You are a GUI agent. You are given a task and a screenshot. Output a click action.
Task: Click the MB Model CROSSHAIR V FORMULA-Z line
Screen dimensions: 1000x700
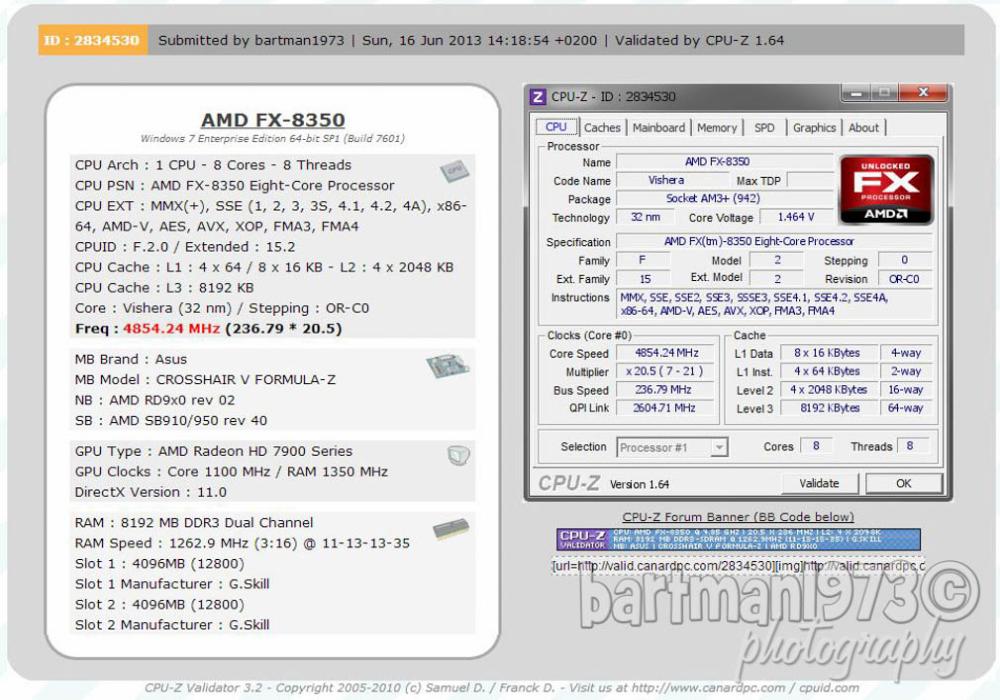coord(205,379)
